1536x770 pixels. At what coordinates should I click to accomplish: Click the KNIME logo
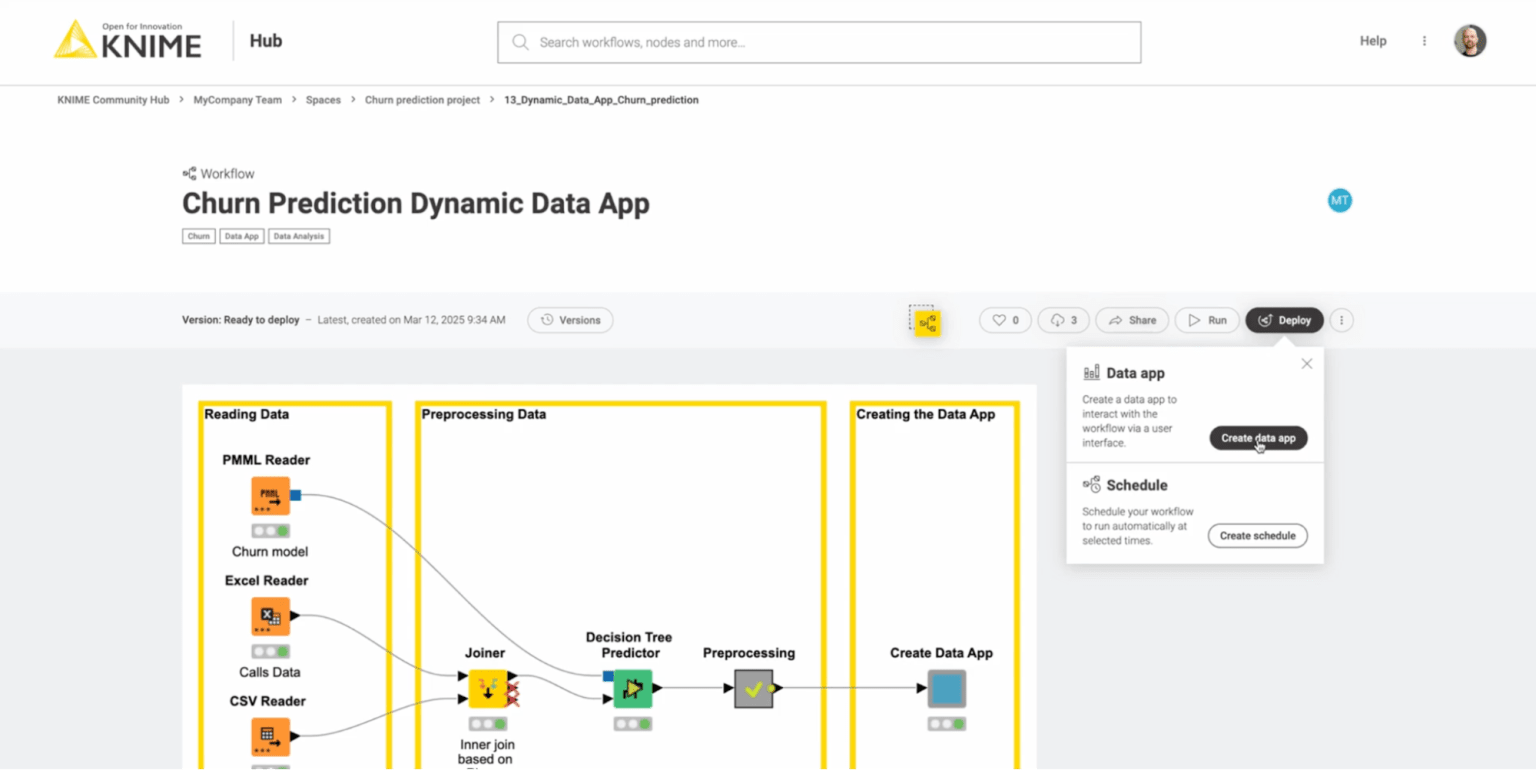[128, 40]
